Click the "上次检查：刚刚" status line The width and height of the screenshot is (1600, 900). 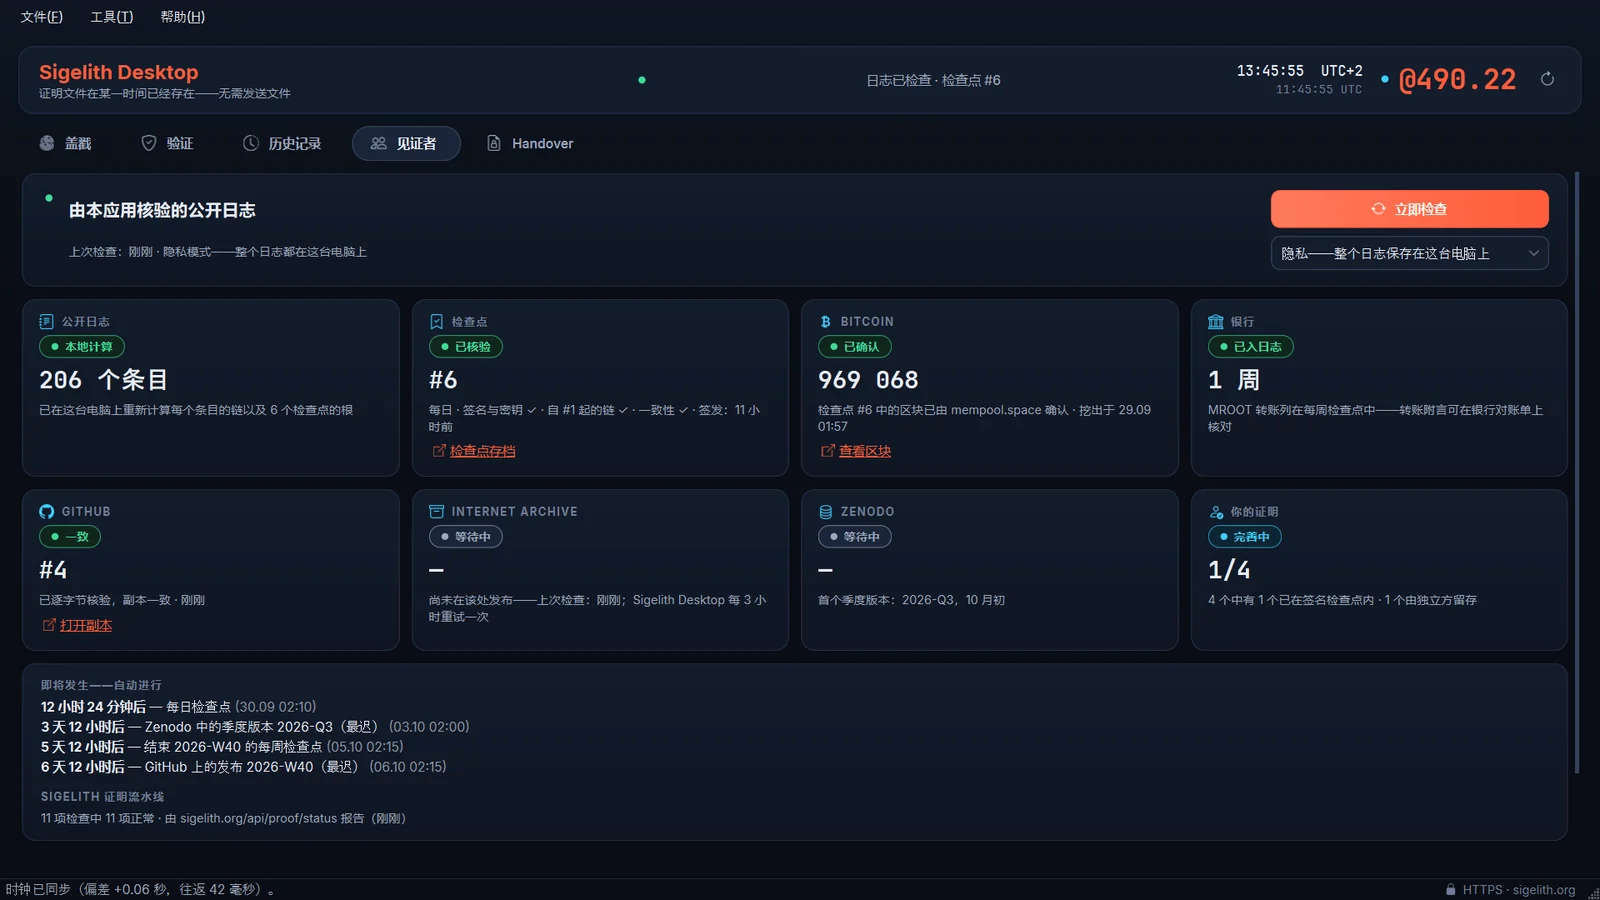tap(218, 252)
